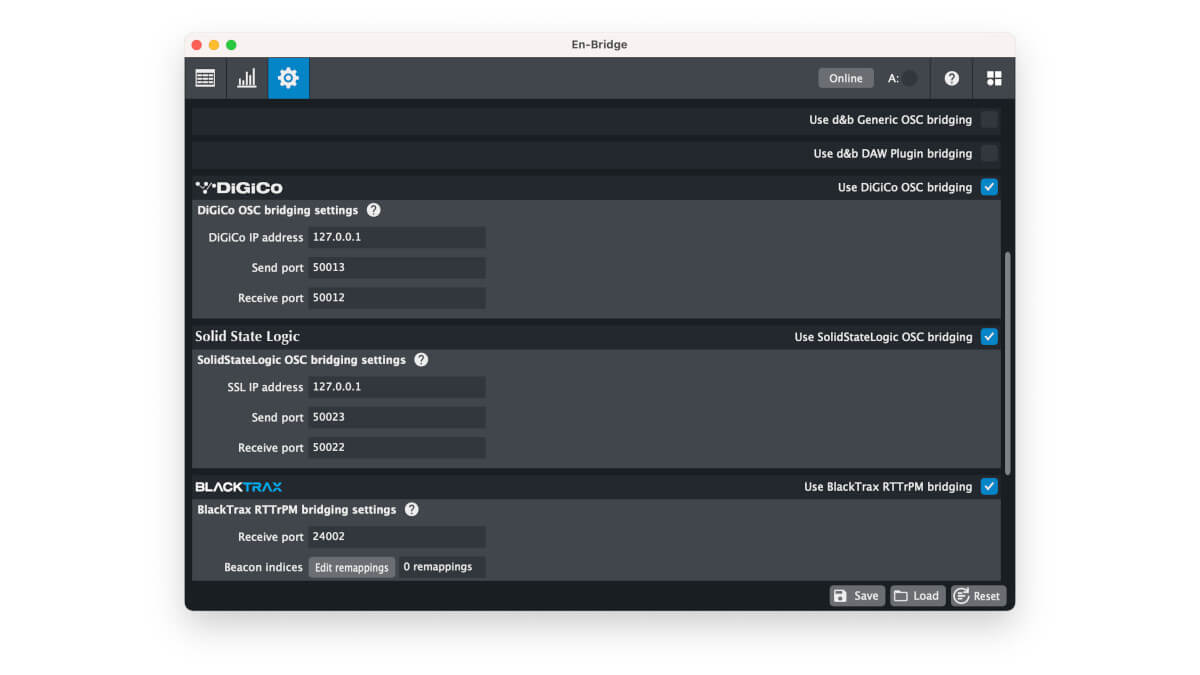The width and height of the screenshot is (1200, 675).
Task: Click the DiGiCo Receive port field
Action: [397, 298]
